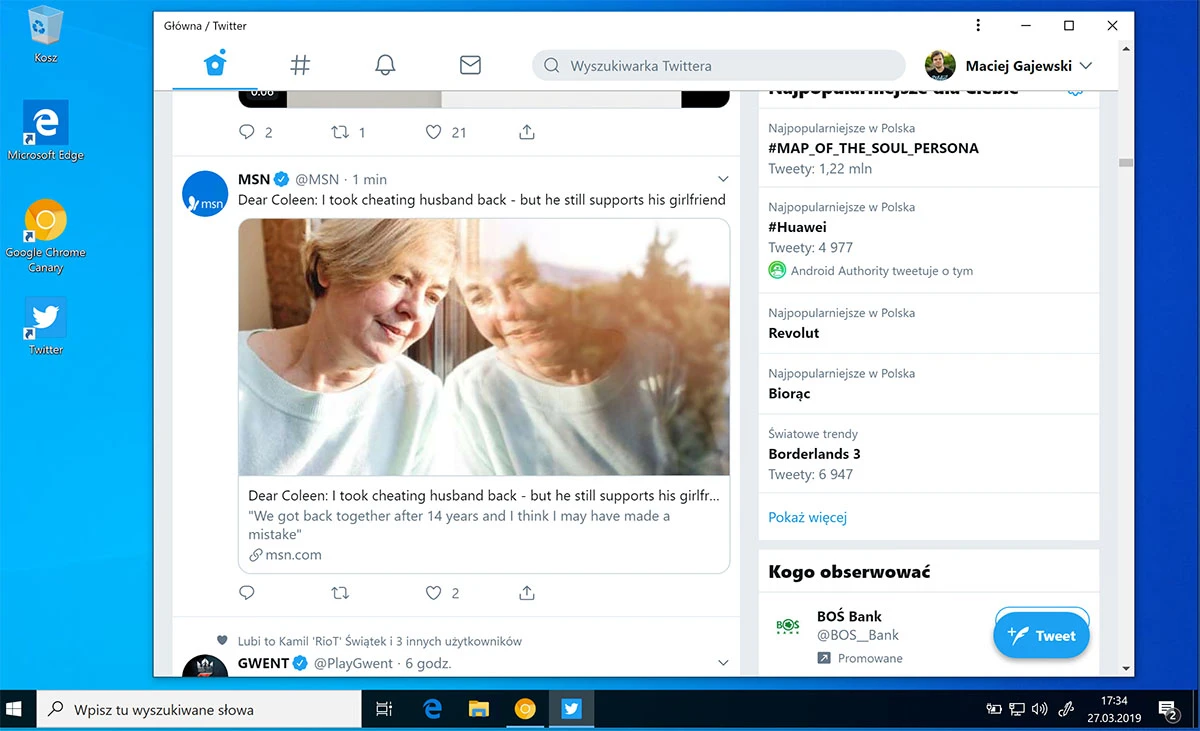Open the Explore hashtag tab

point(300,65)
